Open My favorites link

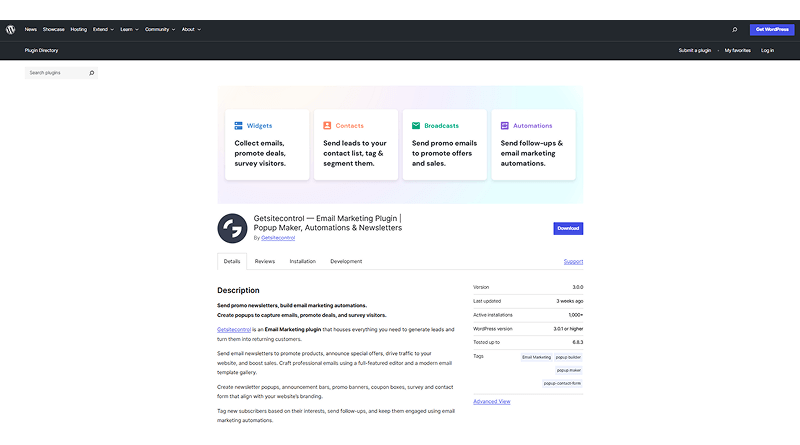[737, 51]
